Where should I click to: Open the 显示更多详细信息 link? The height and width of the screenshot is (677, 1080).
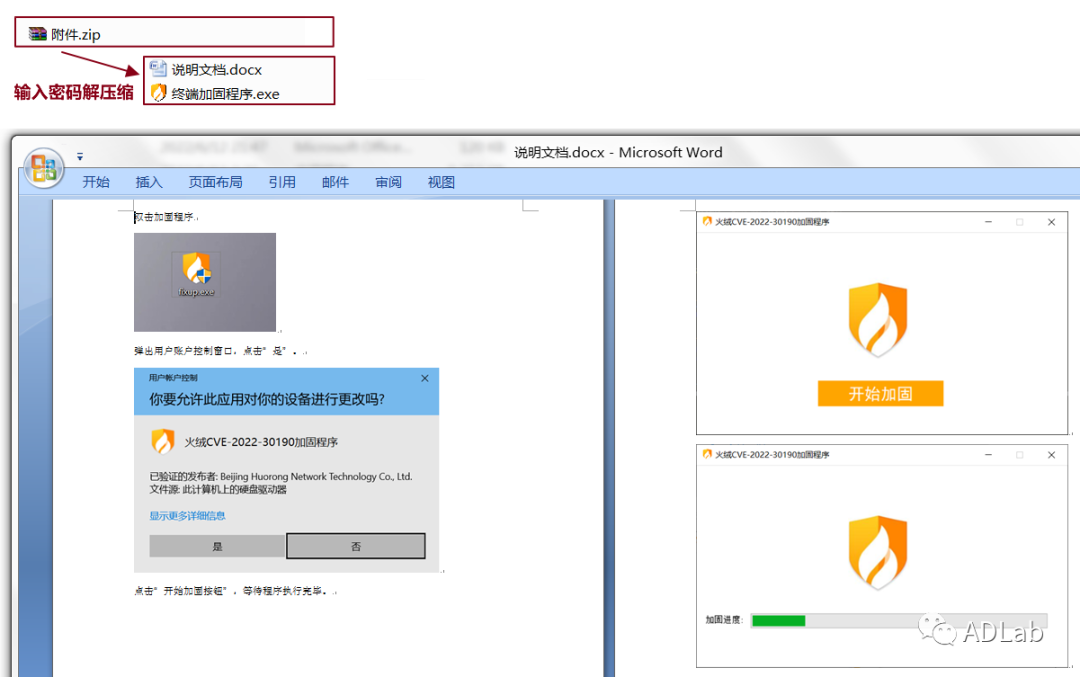(x=186, y=516)
